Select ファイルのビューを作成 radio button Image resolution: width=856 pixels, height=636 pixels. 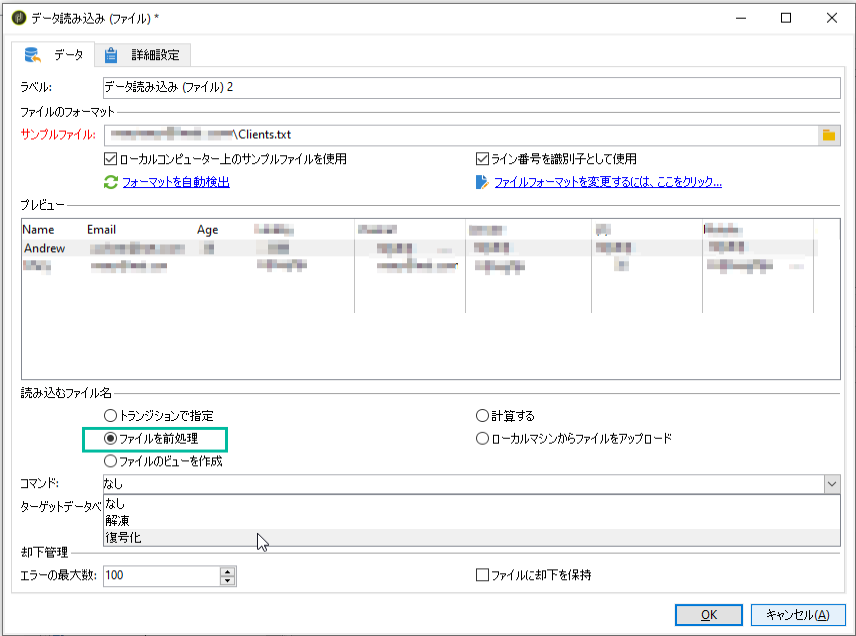click(x=110, y=461)
